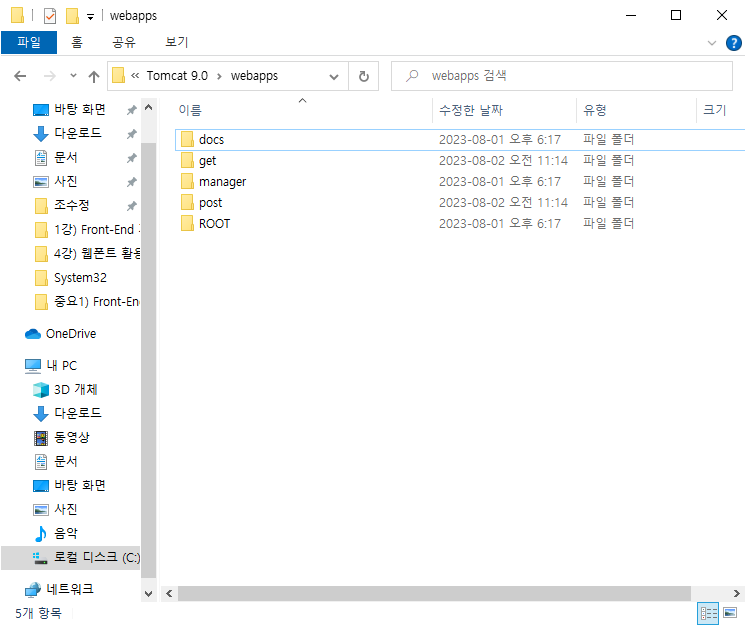The height and width of the screenshot is (626, 746).
Task: Expand the ribbon with the chevron
Action: (712, 43)
